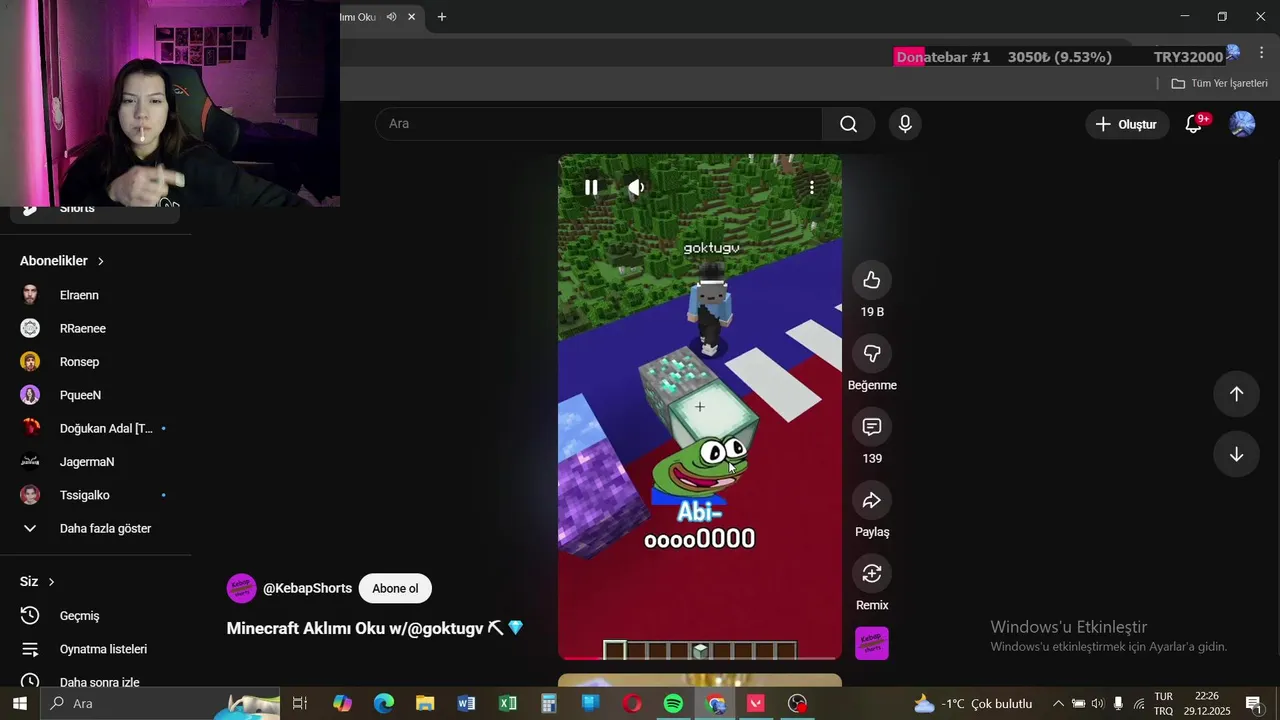Like the short with 19 B likes
This screenshot has height=720, width=1280.
[x=872, y=280]
